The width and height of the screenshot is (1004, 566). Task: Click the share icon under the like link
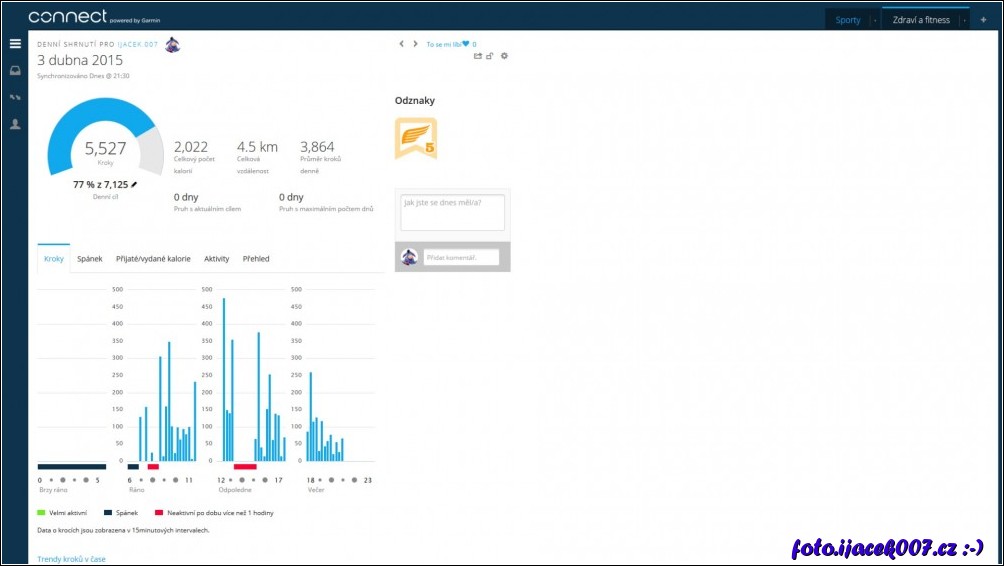point(478,56)
